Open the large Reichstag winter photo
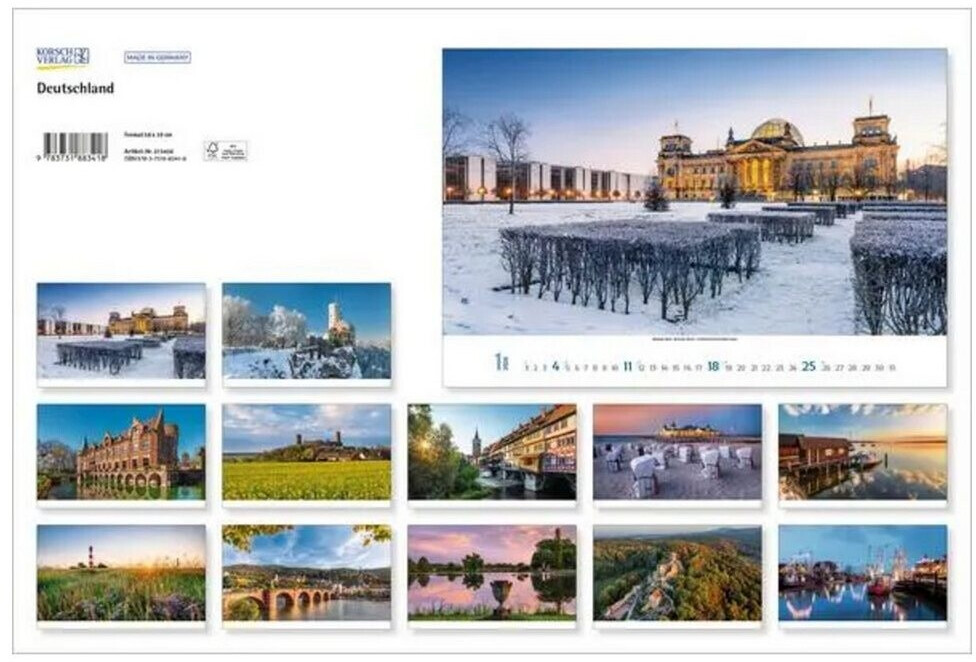Screen dimensions: 976x662 (695, 192)
